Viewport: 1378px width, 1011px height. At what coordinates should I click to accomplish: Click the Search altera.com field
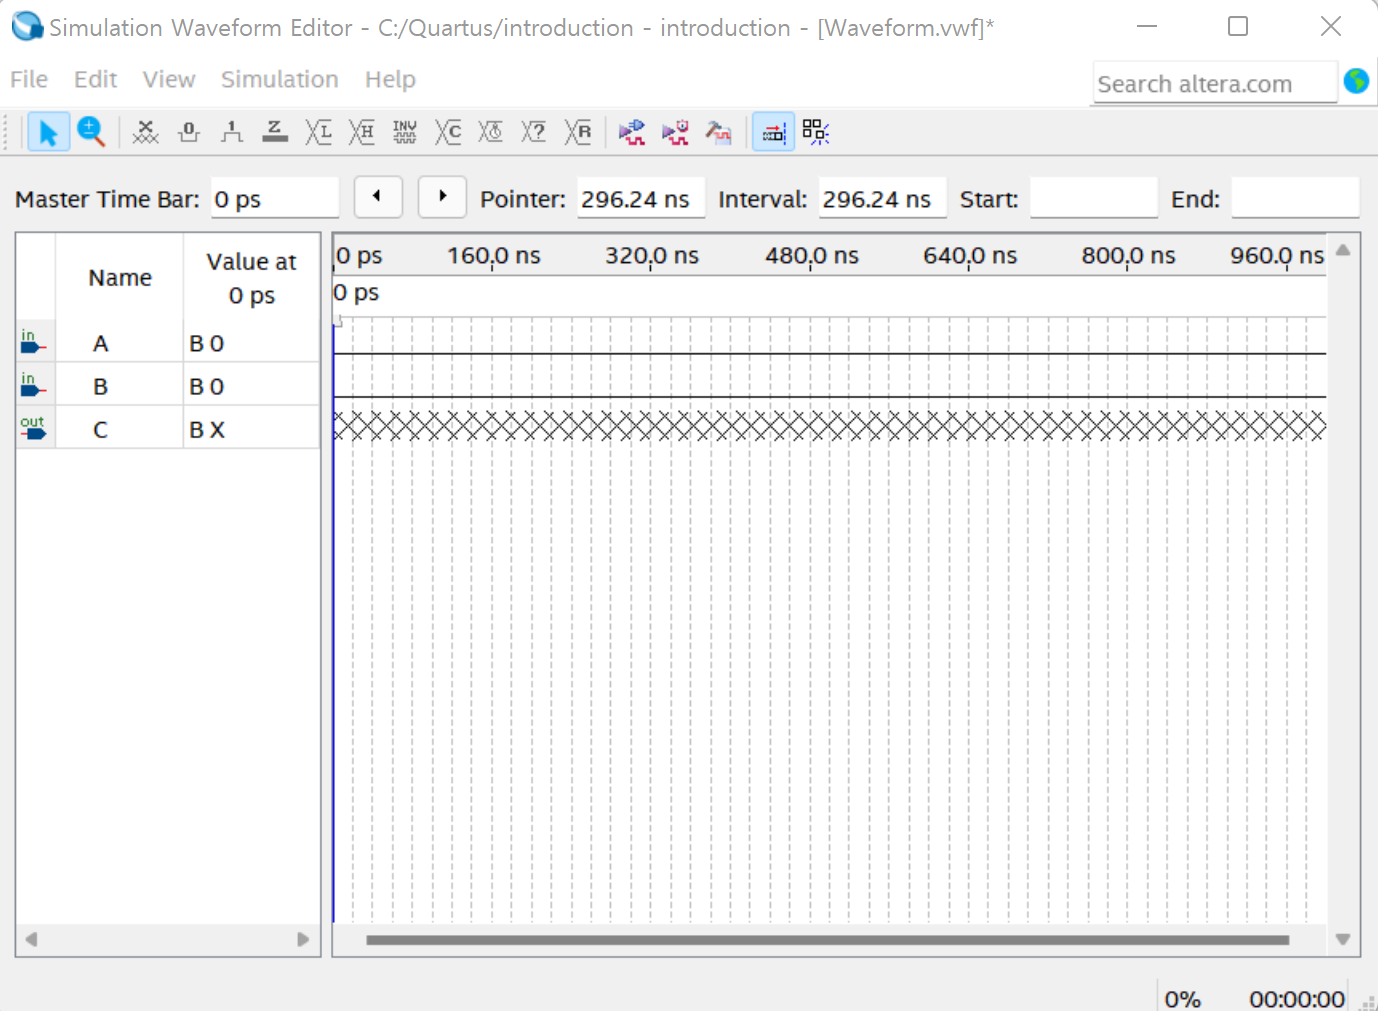tap(1215, 84)
